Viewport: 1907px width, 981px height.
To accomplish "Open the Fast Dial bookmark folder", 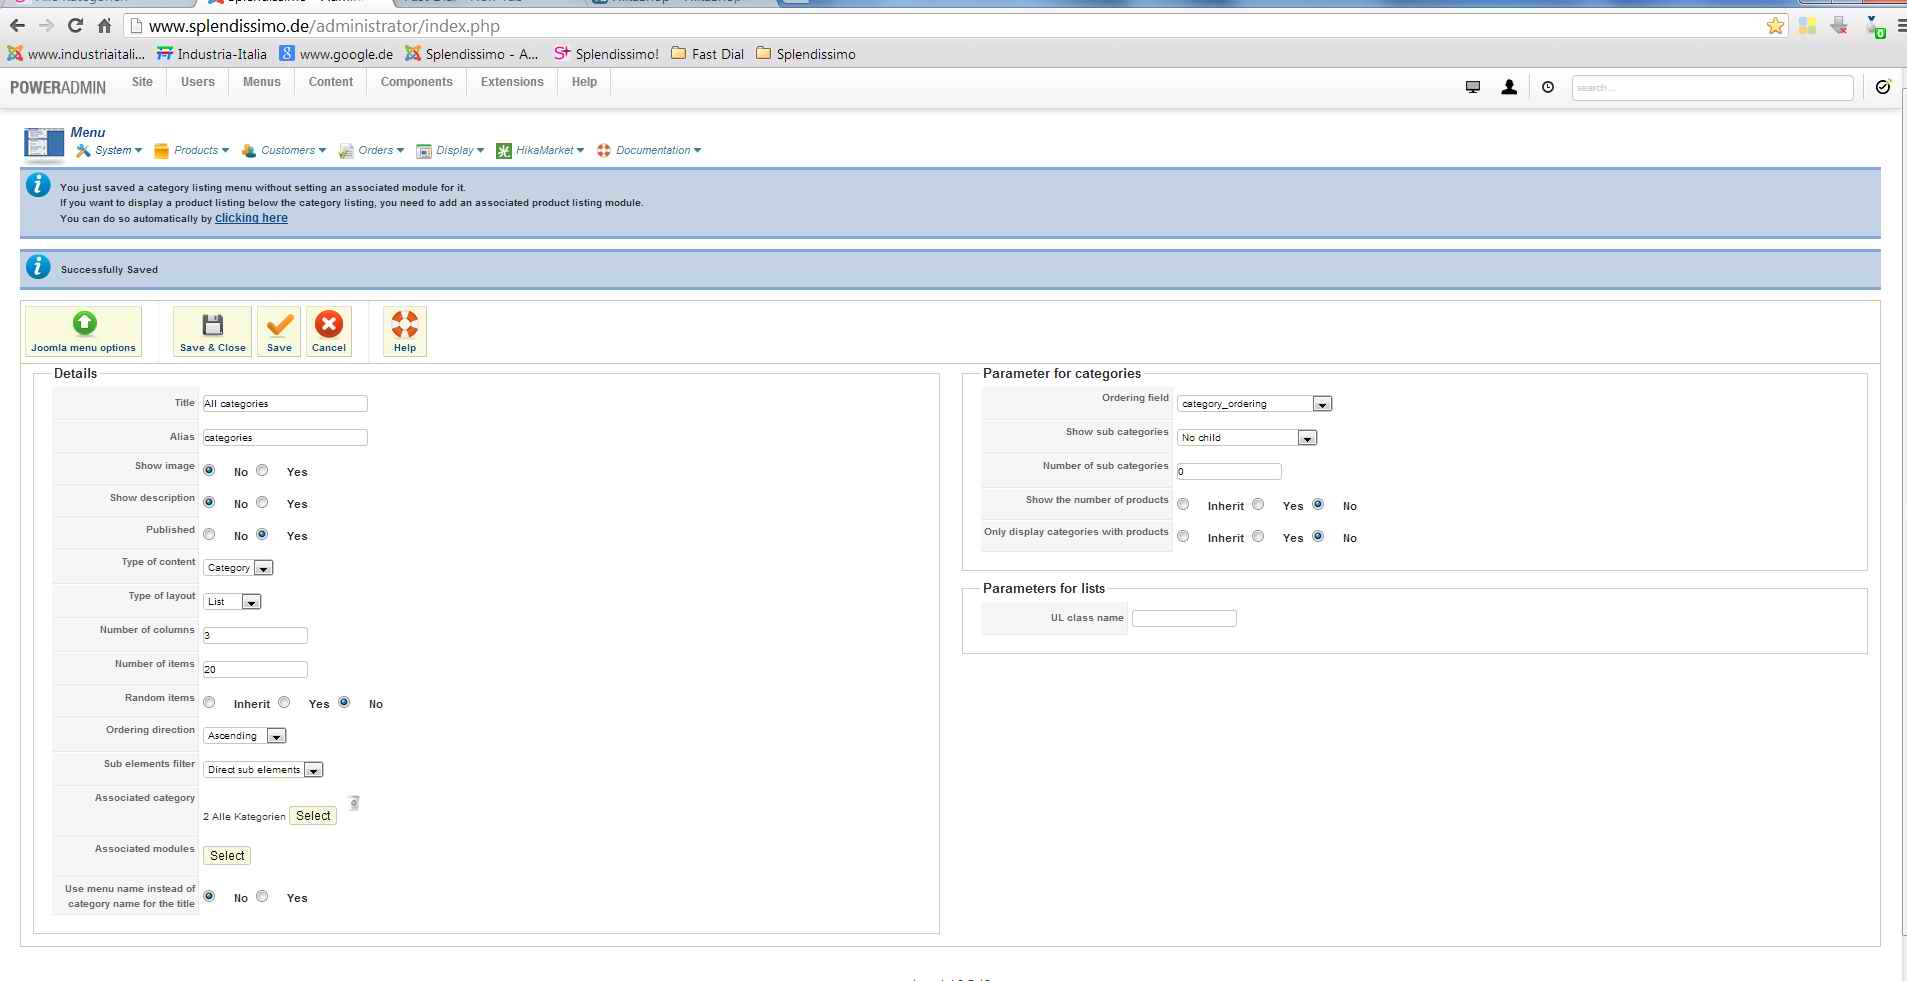I will 708,54.
